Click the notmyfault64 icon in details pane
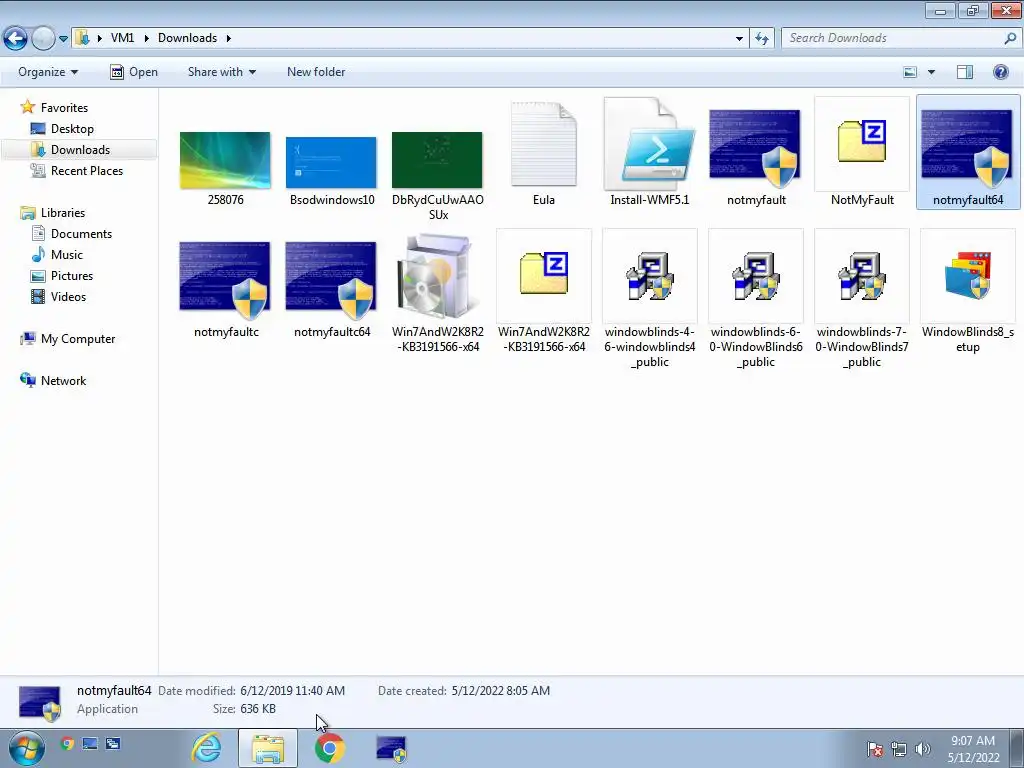Image resolution: width=1024 pixels, height=768 pixels. coord(39,703)
